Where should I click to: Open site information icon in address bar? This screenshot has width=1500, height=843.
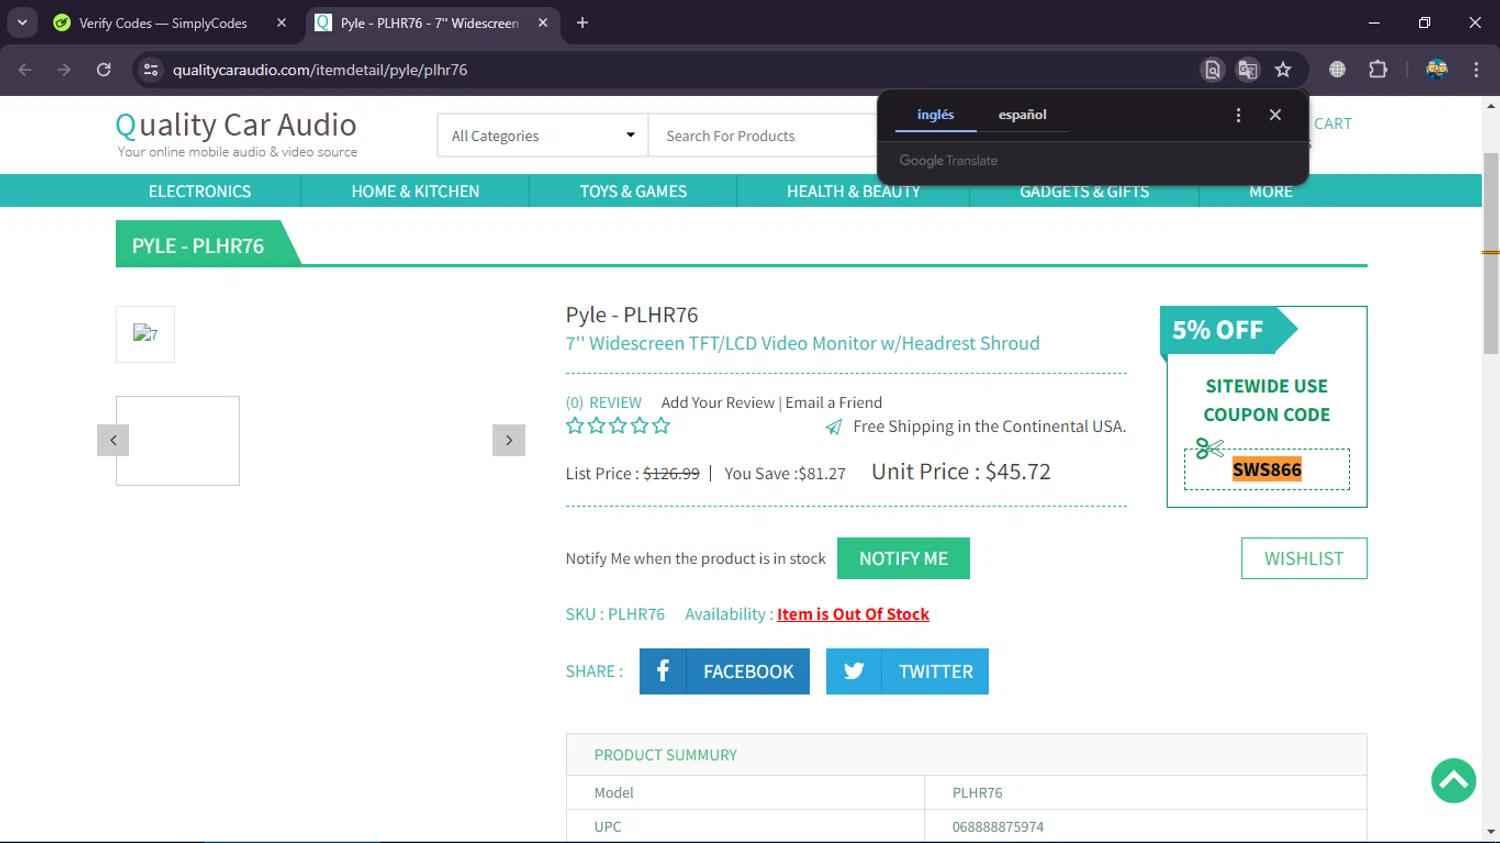[151, 70]
